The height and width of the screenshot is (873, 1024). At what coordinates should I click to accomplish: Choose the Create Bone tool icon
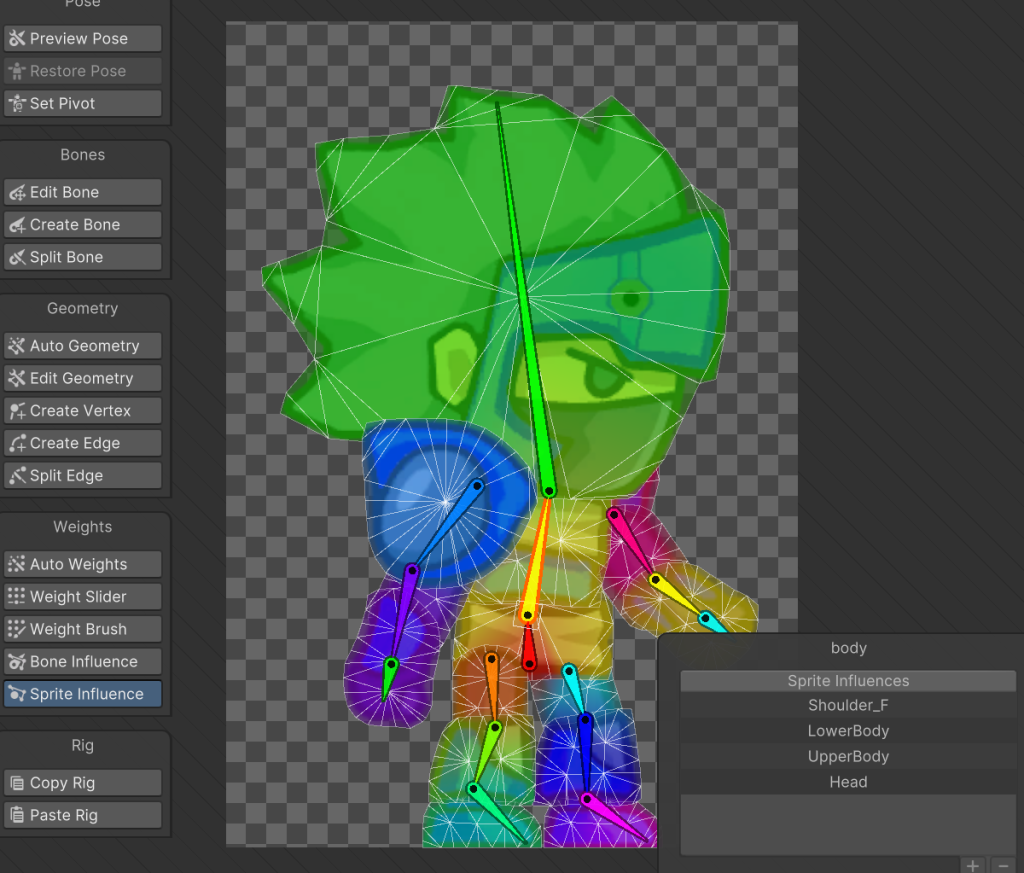tap(17, 225)
